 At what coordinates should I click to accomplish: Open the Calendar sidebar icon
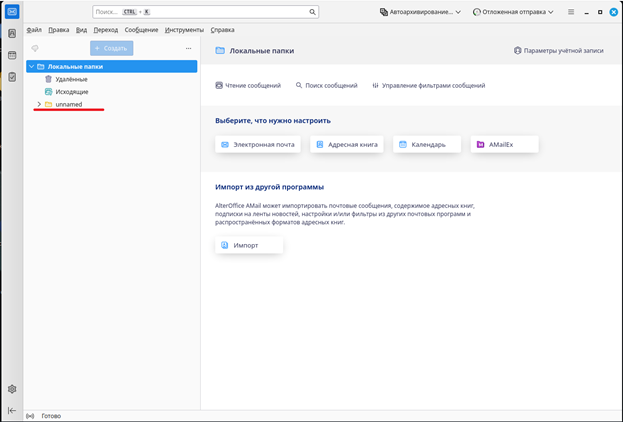(x=12, y=55)
